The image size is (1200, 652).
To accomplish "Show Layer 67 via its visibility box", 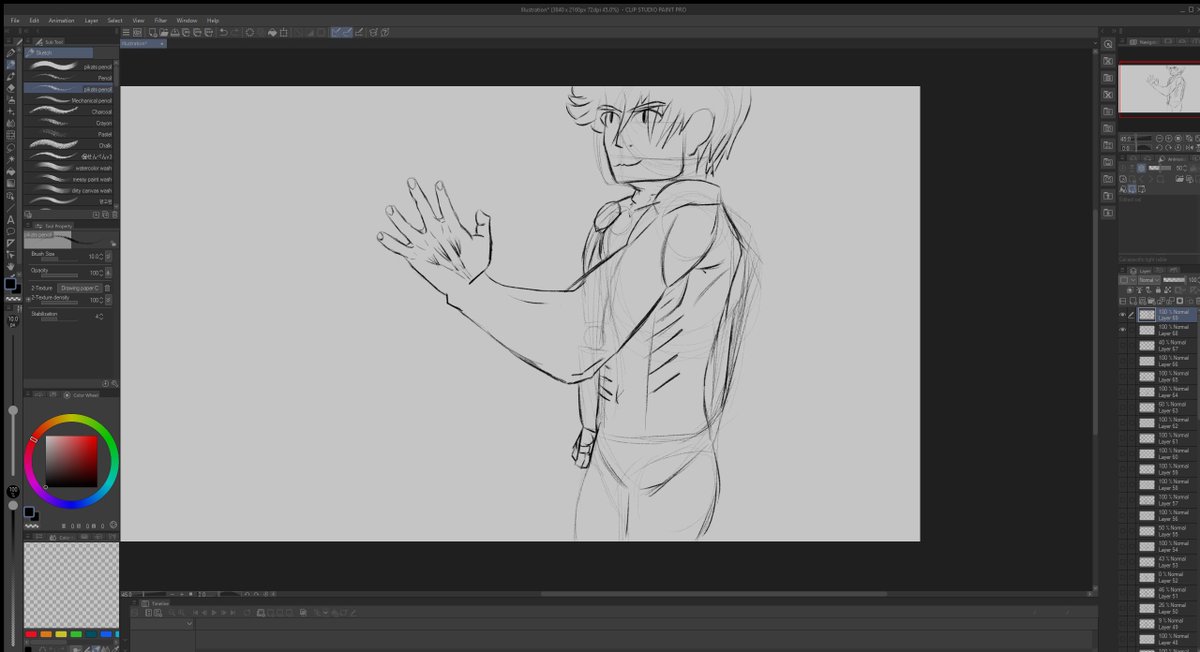I will coord(1122,345).
